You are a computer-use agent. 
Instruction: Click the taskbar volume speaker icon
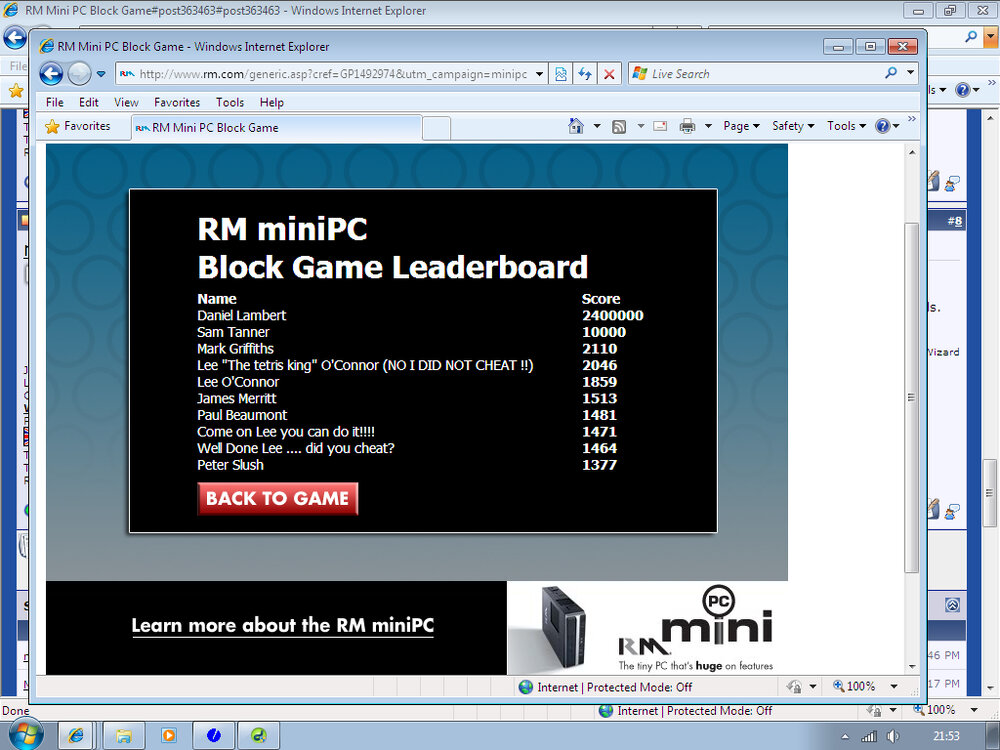coord(893,737)
